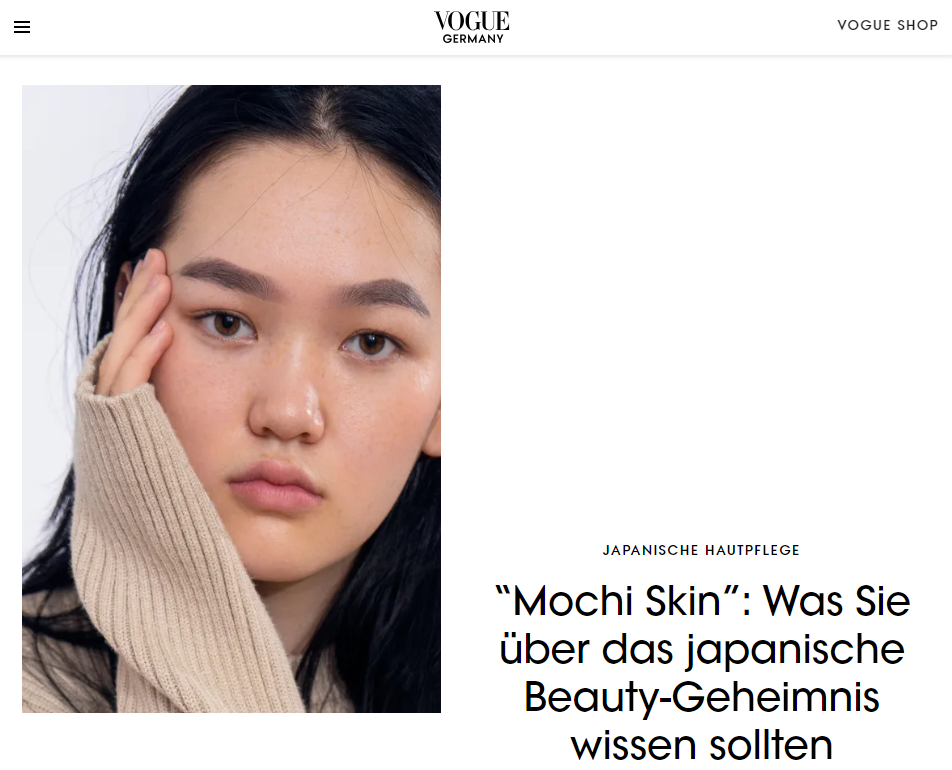Return home via the Vogue Germany masthead
The width and height of the screenshot is (952, 770).
472,27
